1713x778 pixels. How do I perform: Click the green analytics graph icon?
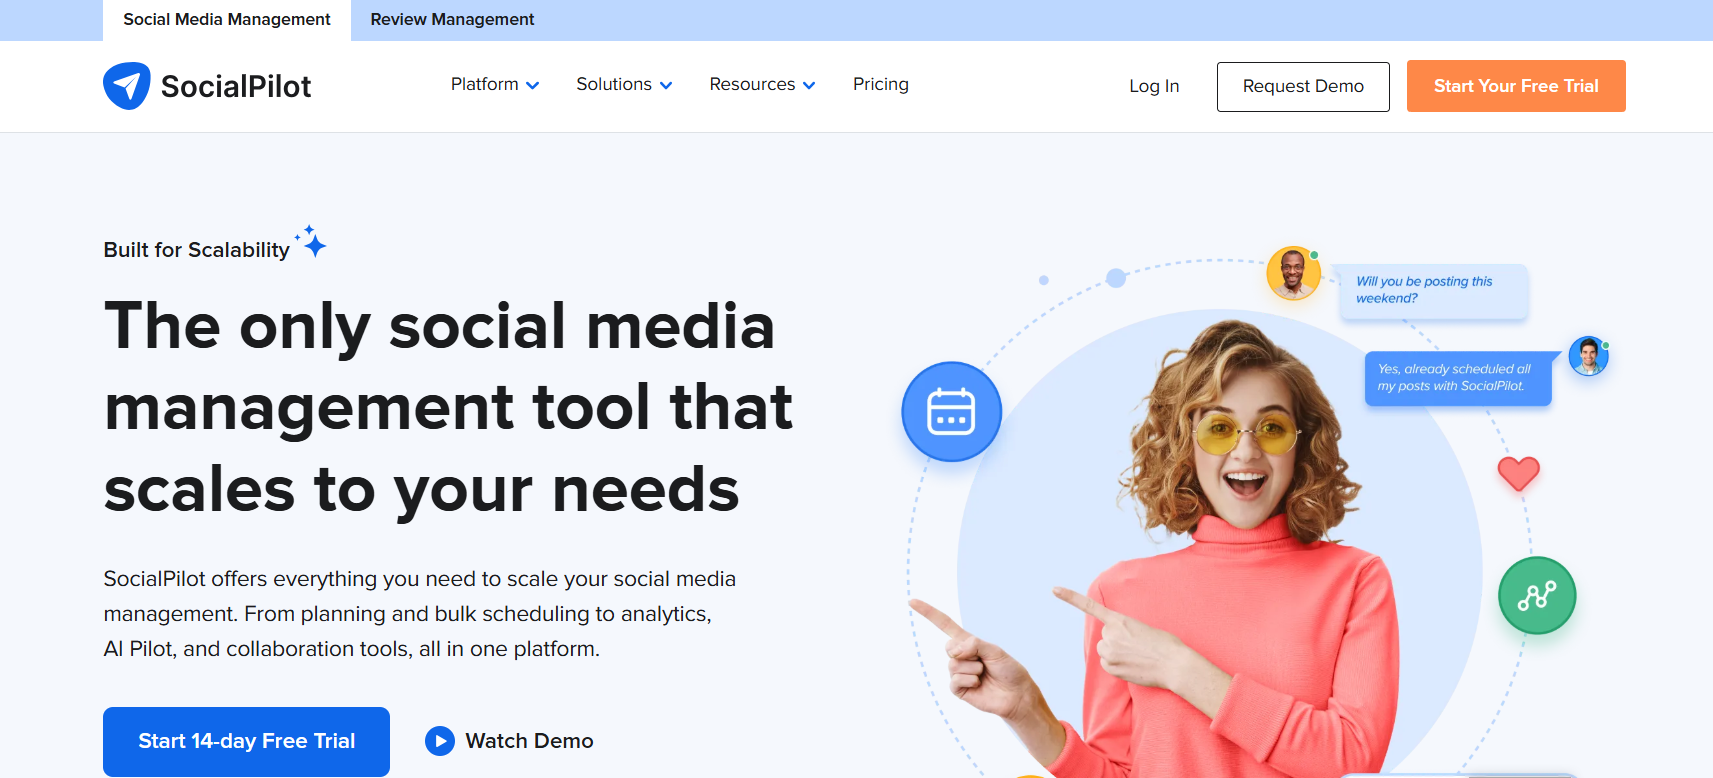coord(1537,596)
